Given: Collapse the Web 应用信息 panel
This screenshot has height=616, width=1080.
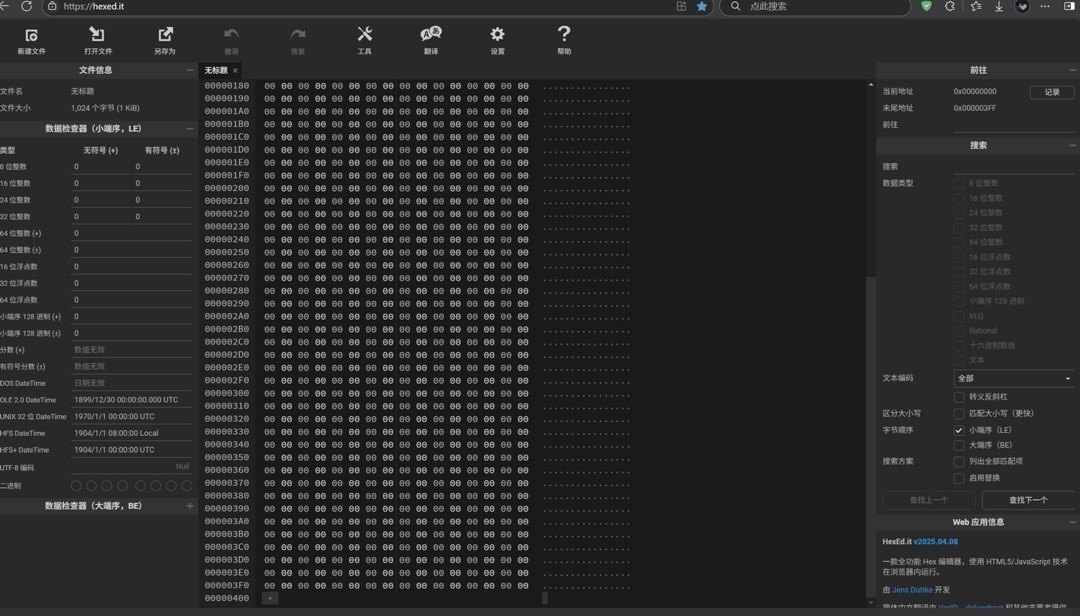Looking at the screenshot, I should pyautogui.click(x=1072, y=522).
